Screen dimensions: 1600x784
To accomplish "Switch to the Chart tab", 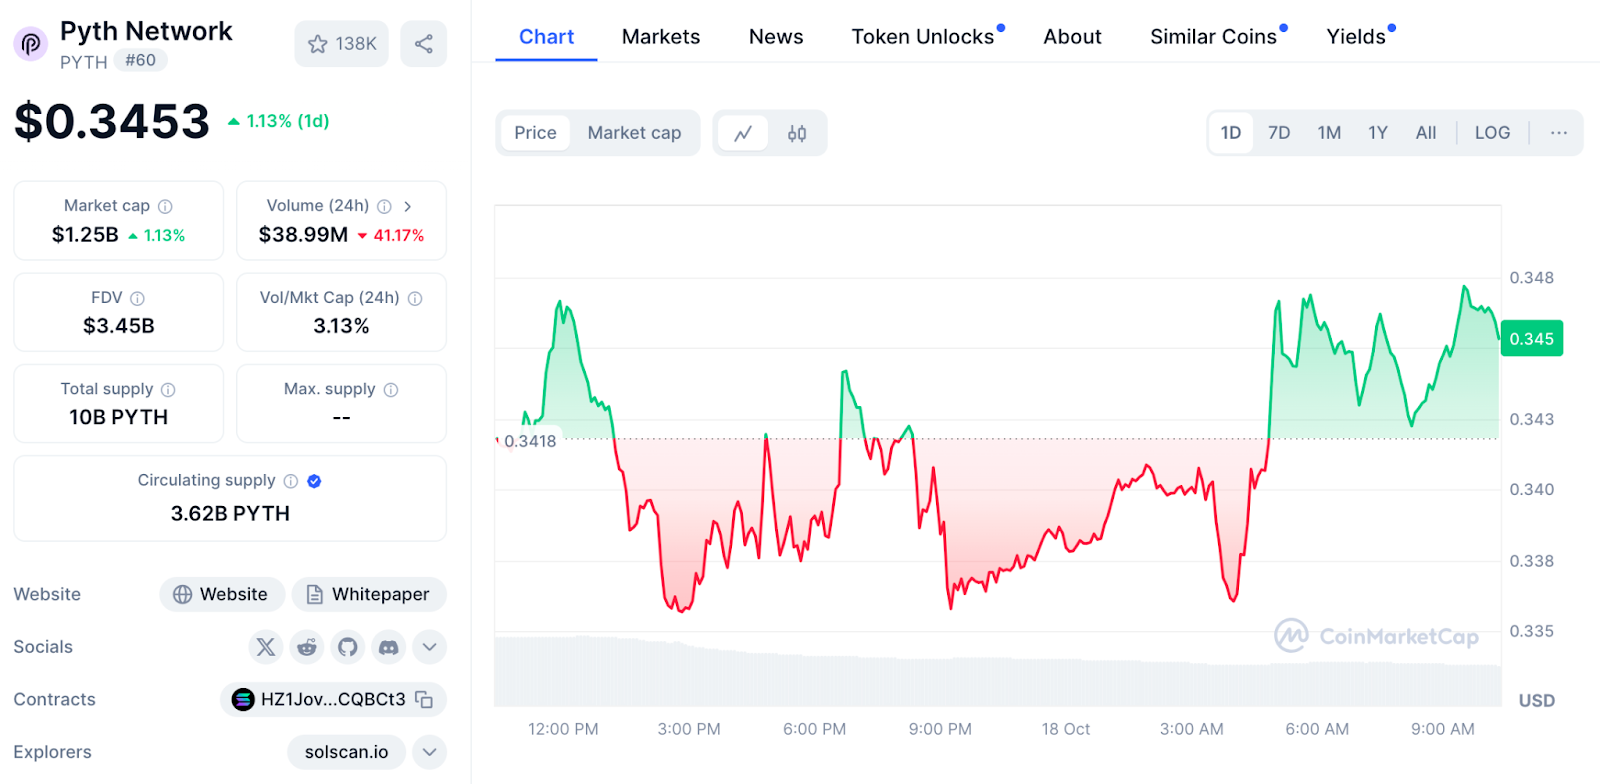I will coord(546,37).
